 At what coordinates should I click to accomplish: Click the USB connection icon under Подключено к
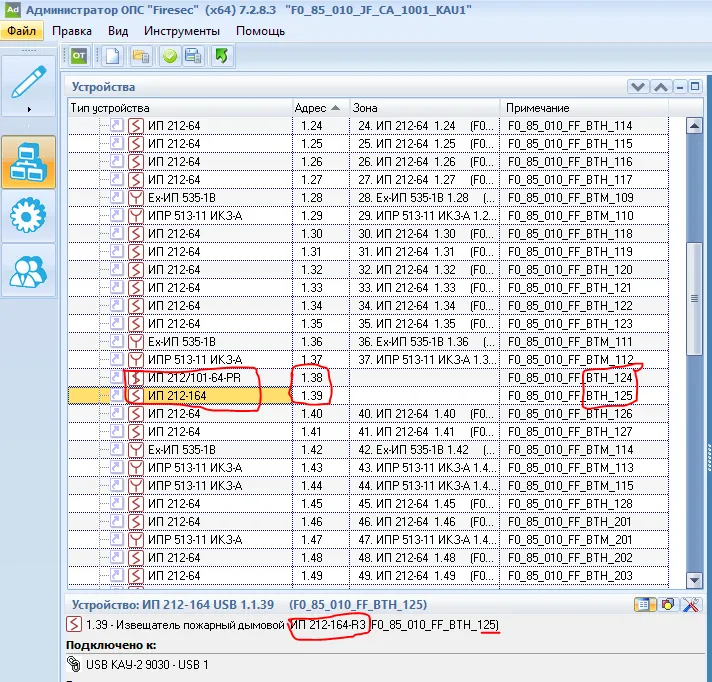[x=73, y=664]
